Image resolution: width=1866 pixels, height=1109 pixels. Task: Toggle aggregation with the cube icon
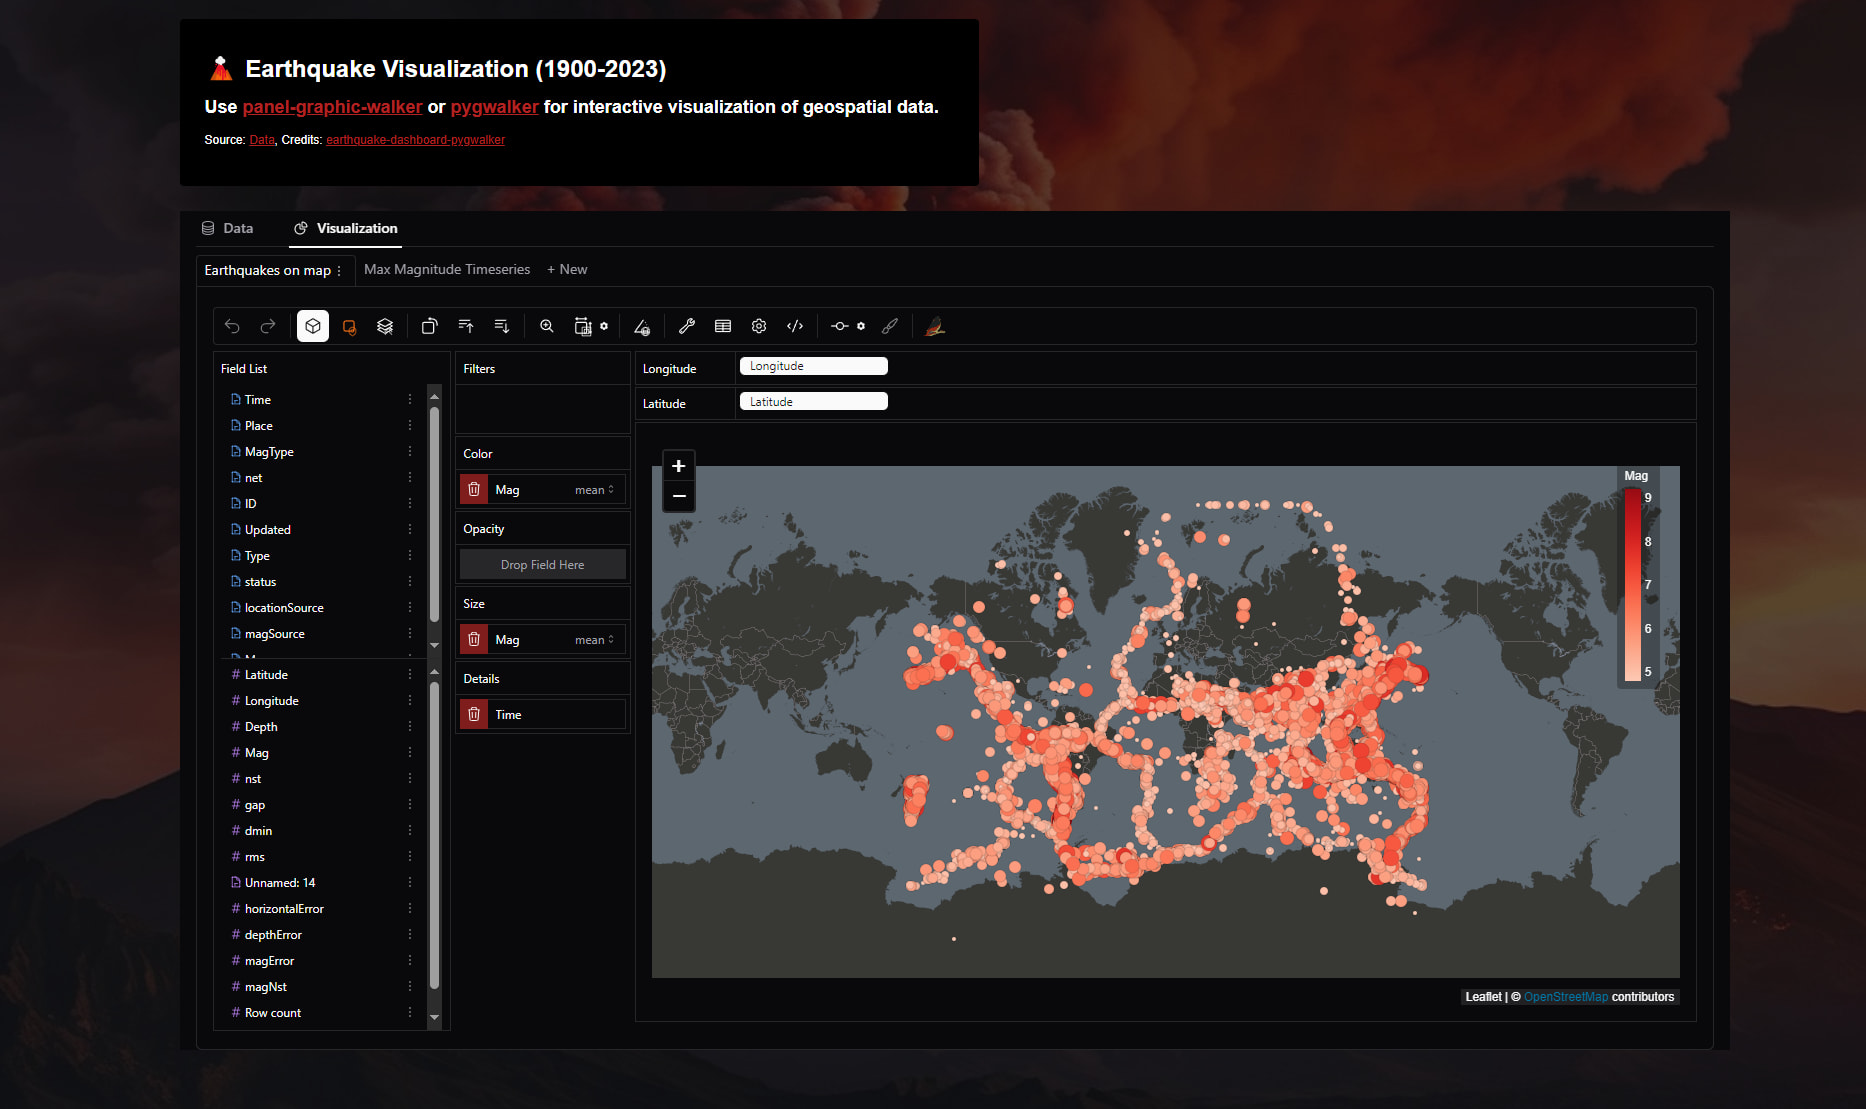312,326
